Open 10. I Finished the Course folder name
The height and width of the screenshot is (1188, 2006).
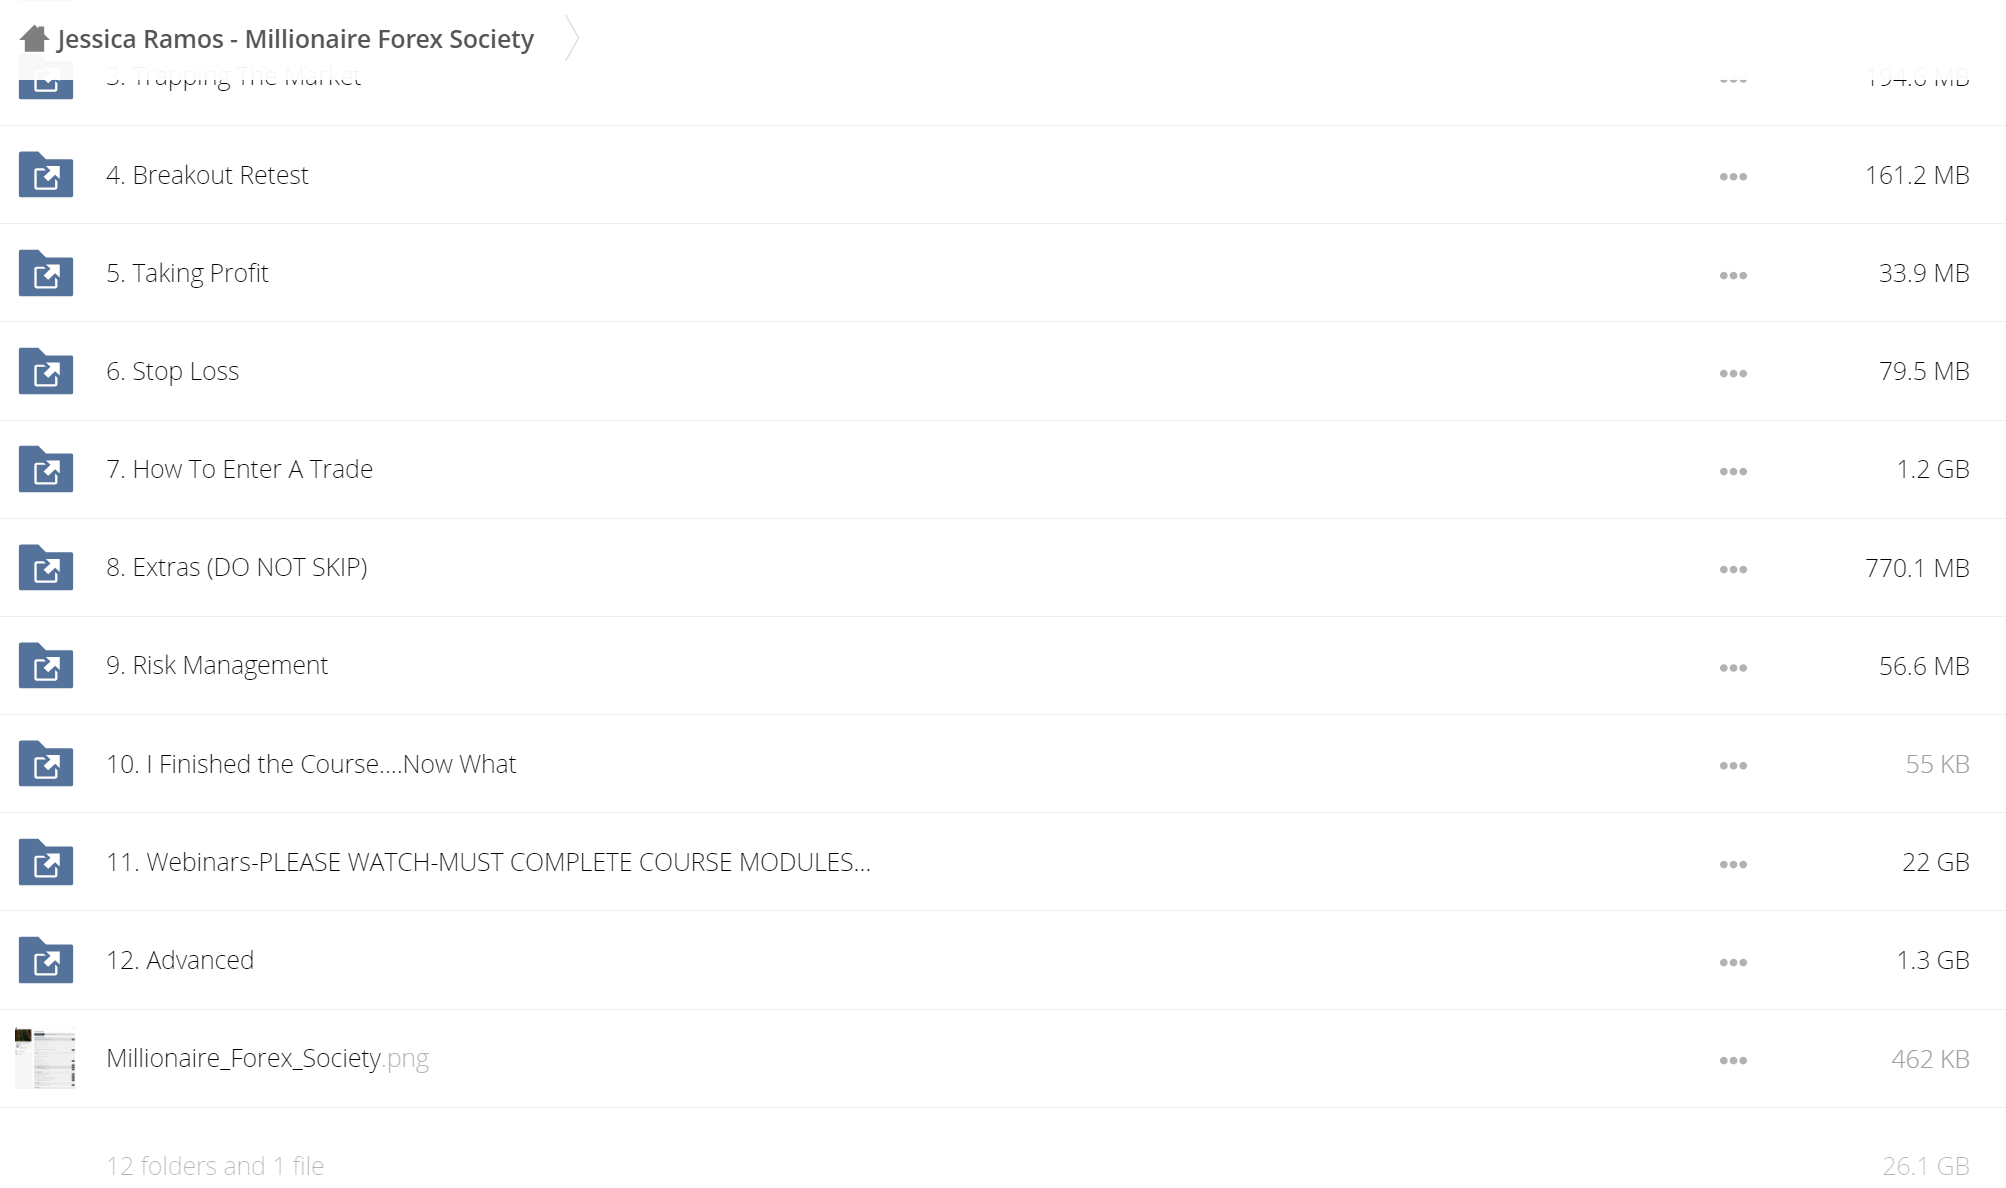(311, 764)
